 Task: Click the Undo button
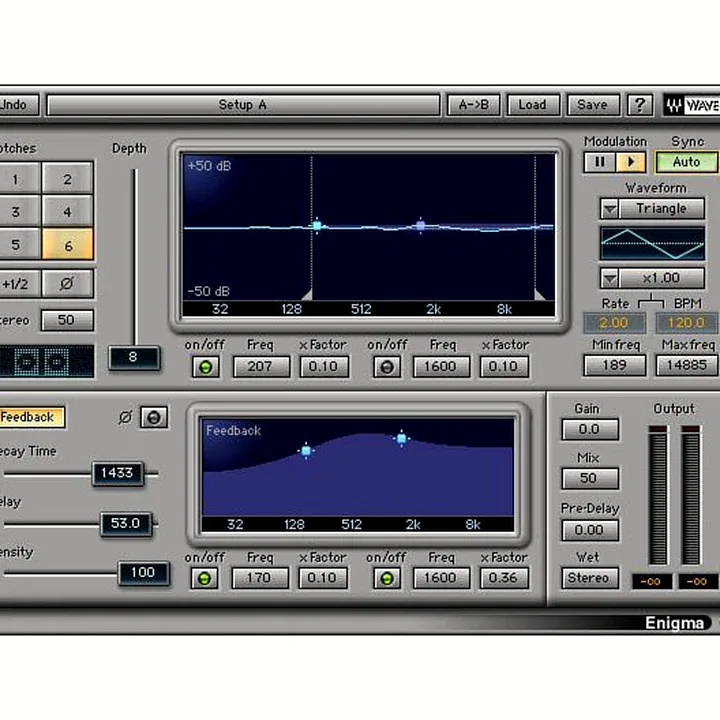(18, 105)
